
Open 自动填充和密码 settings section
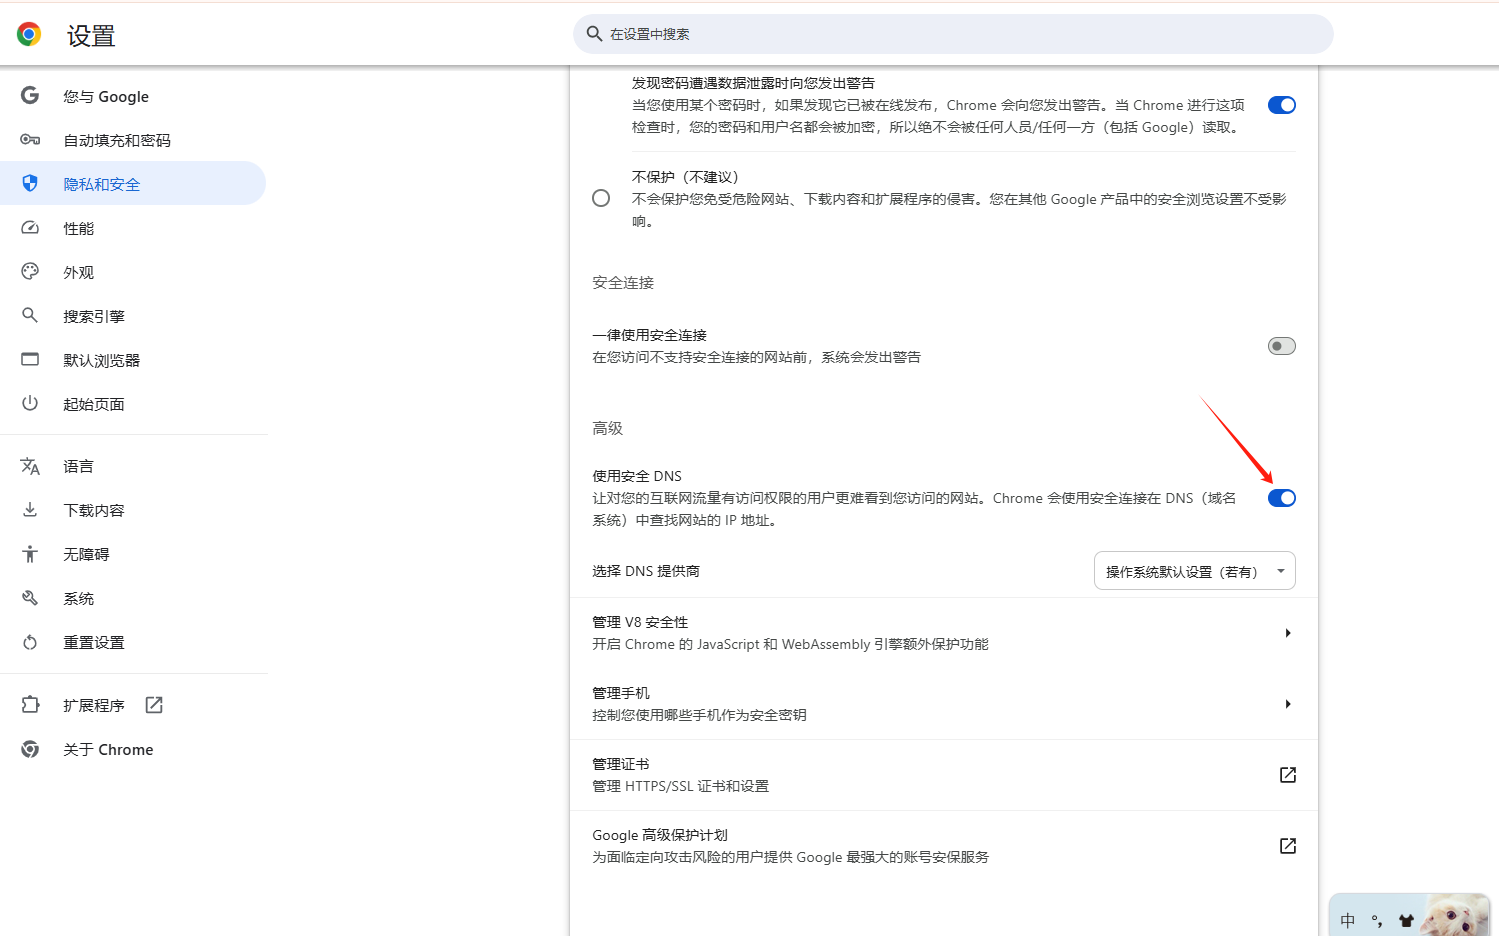click(133, 140)
